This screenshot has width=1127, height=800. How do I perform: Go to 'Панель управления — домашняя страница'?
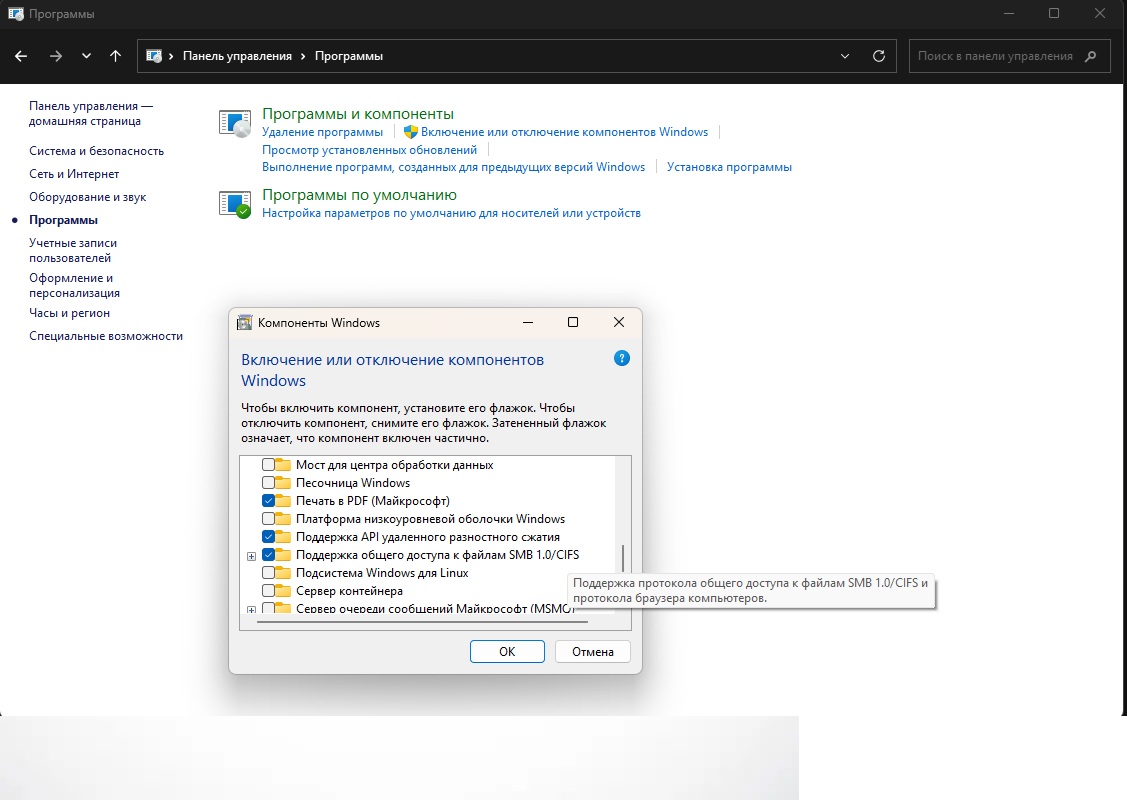click(91, 114)
